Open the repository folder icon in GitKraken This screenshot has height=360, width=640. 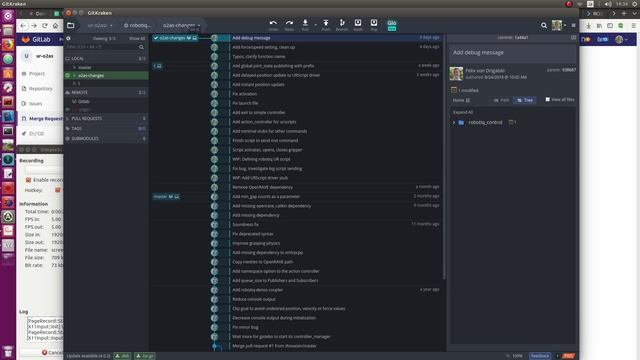71,25
